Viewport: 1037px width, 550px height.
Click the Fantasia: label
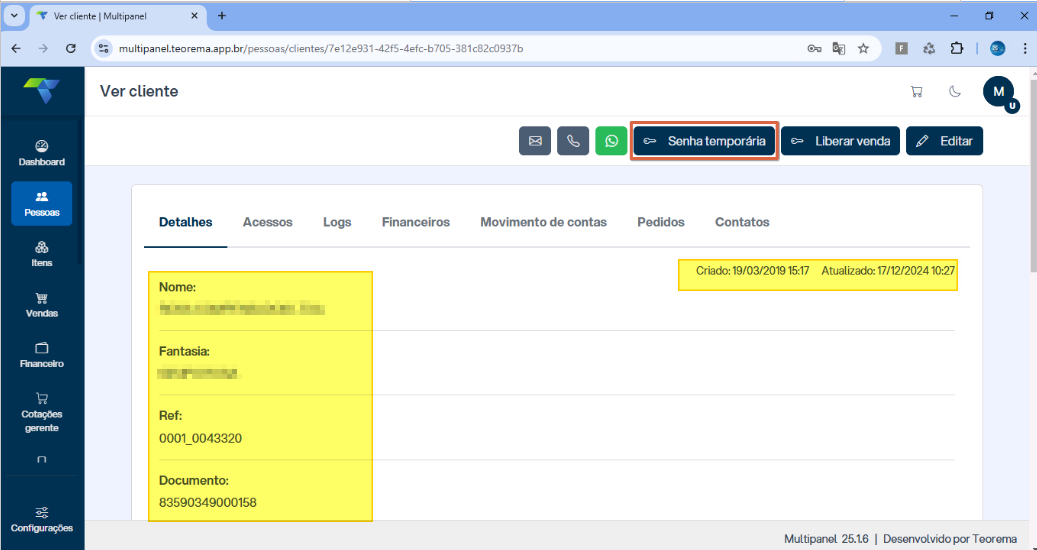pyautogui.click(x=185, y=352)
